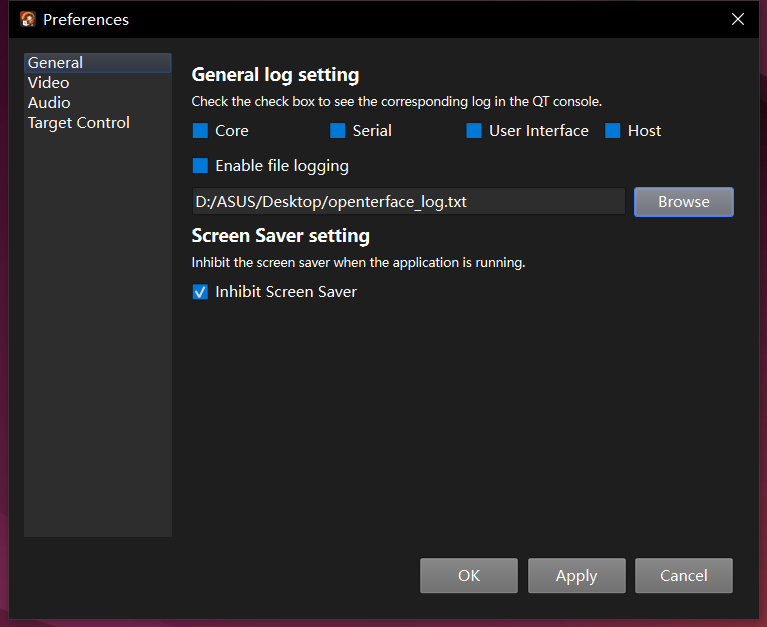Screen dimensions: 767x627
Task: Select General in the preferences sidebar
Action: (x=56, y=63)
